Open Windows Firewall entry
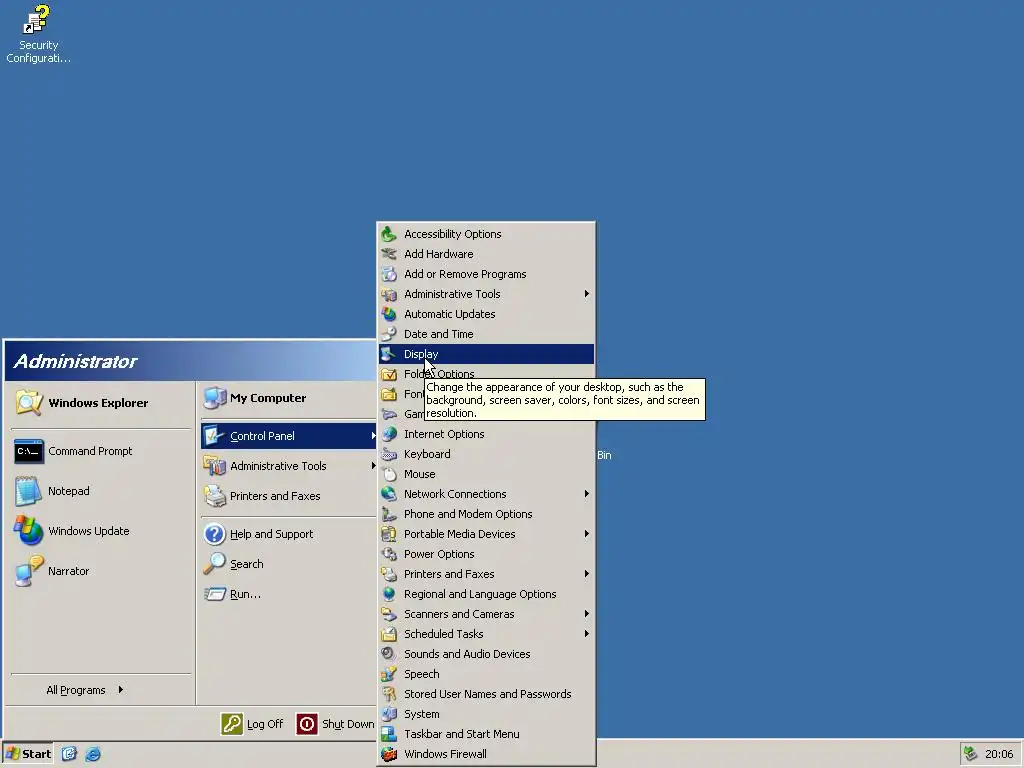 (x=487, y=754)
